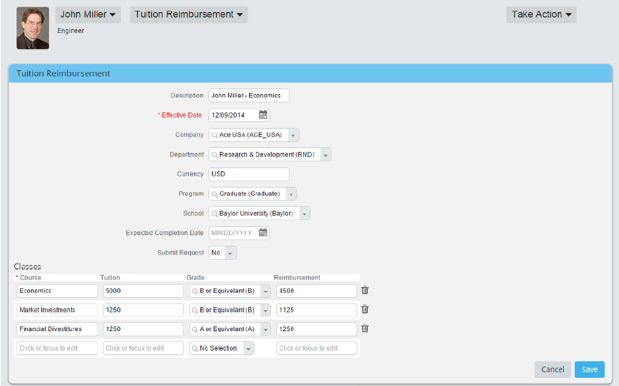Expand the Program dropdown arrow
The width and height of the screenshot is (619, 386).
pos(291,194)
